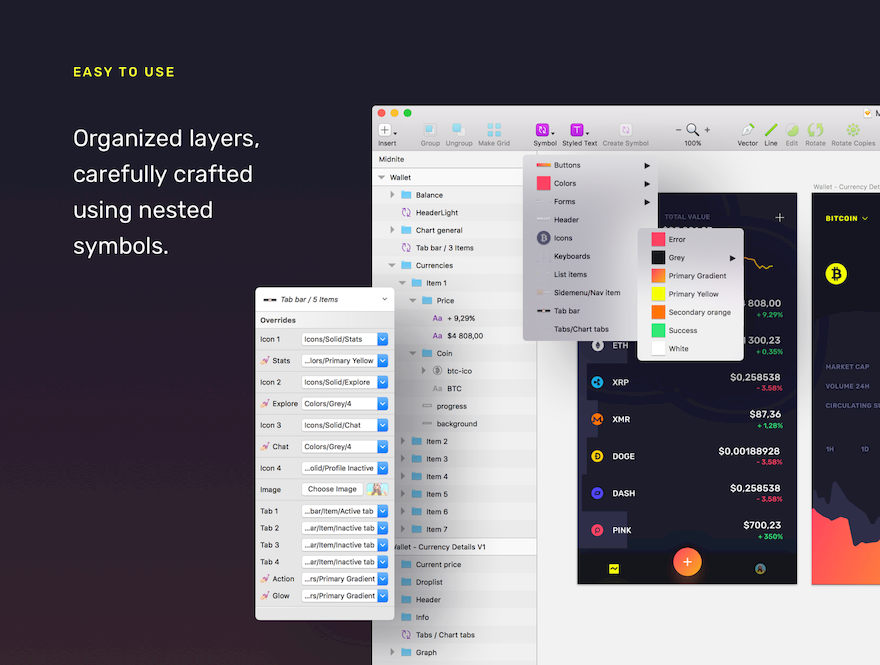Tap the profile avatar tab icon
The height and width of the screenshot is (665, 880).
click(x=760, y=569)
